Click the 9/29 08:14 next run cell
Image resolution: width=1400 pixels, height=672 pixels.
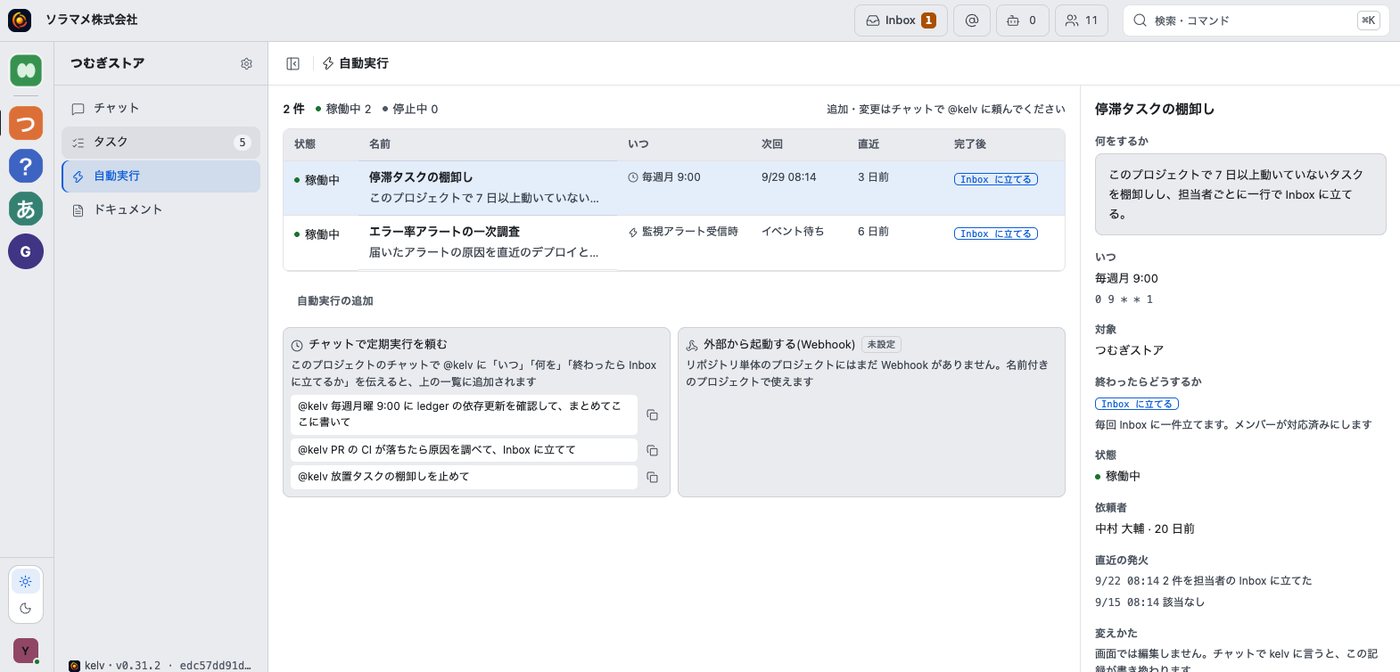pos(789,177)
